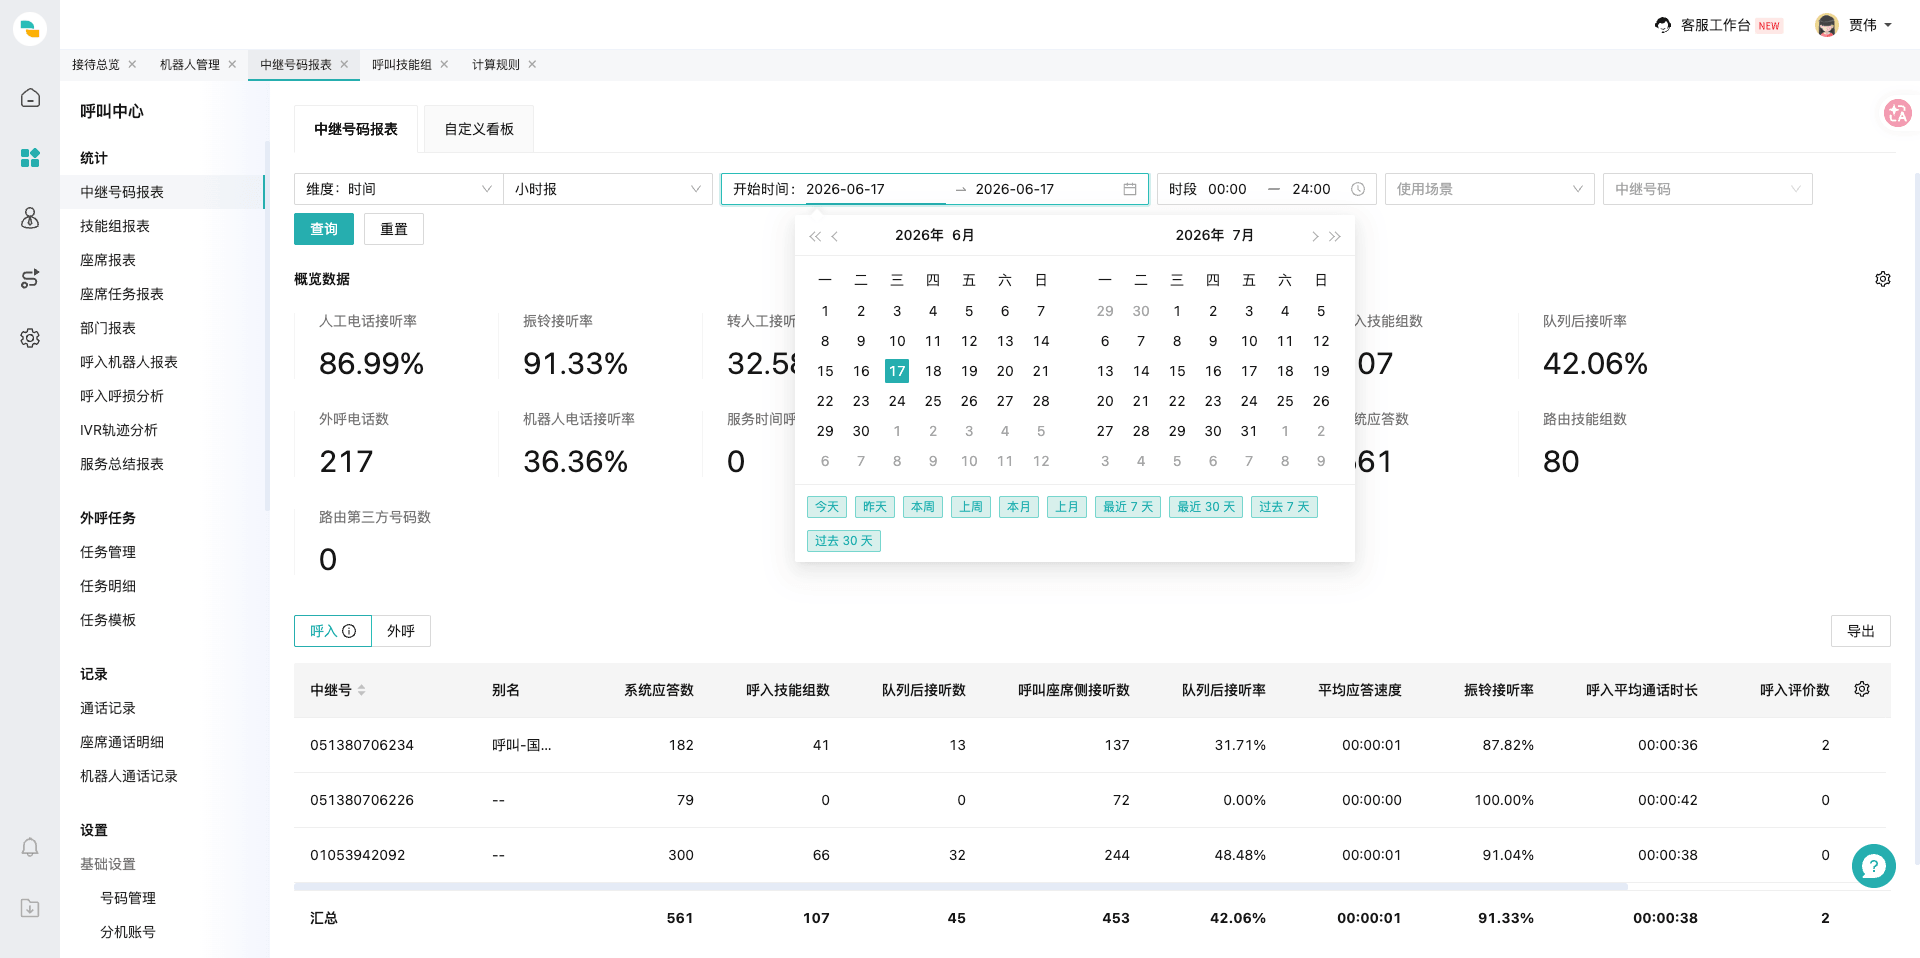The height and width of the screenshot is (958, 1920).
Task: Open the home icon in left sidebar
Action: point(30,97)
